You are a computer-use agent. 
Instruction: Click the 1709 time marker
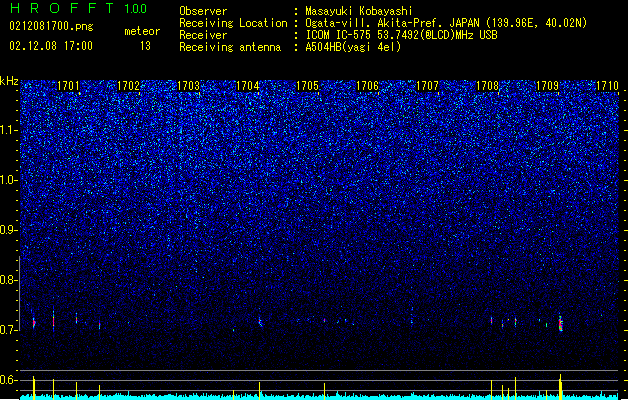[547, 86]
